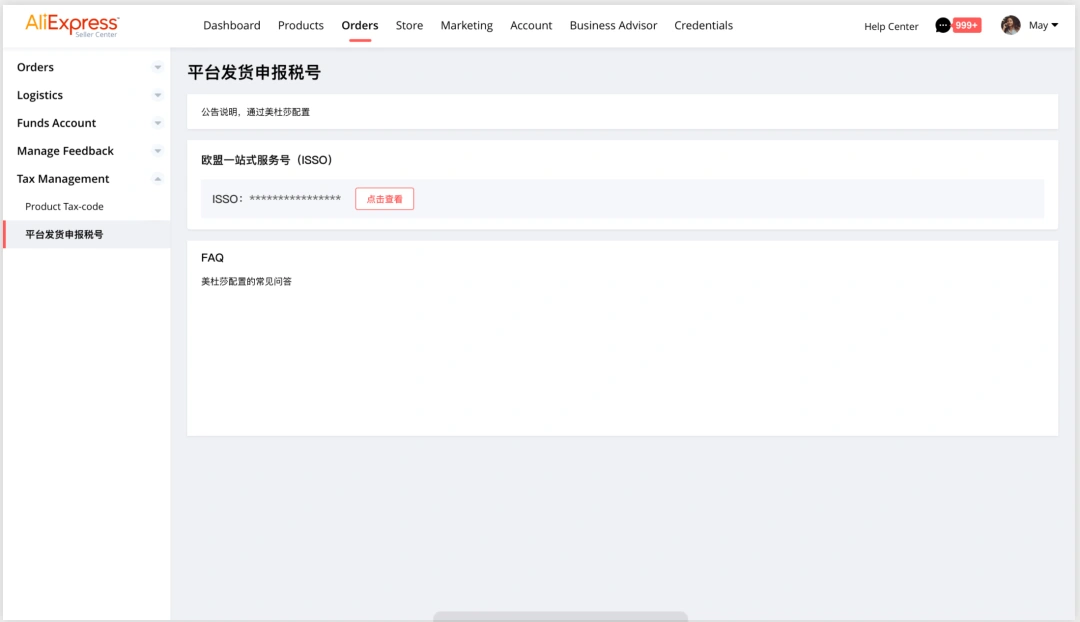Click 点击查看 to reveal the ISSO number
The image size is (1080, 622).
tap(384, 198)
